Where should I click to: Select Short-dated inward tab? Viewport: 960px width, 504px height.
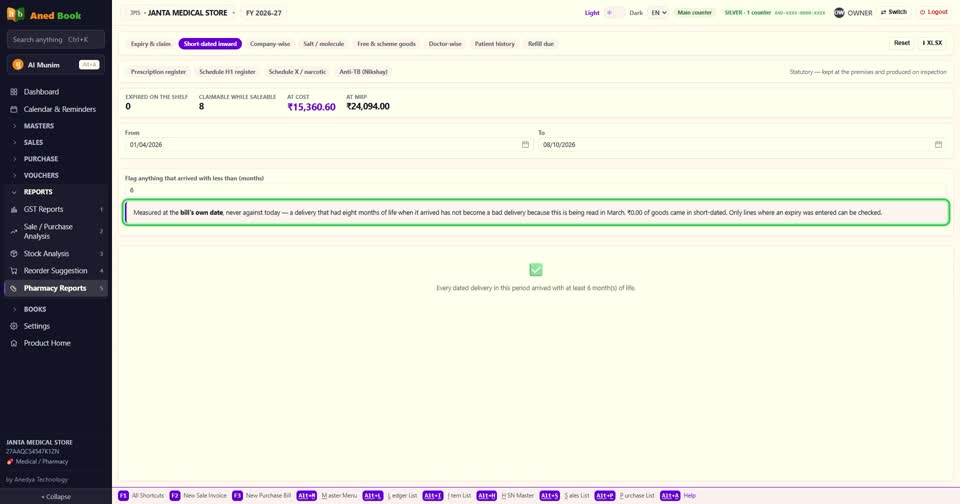tap(210, 44)
